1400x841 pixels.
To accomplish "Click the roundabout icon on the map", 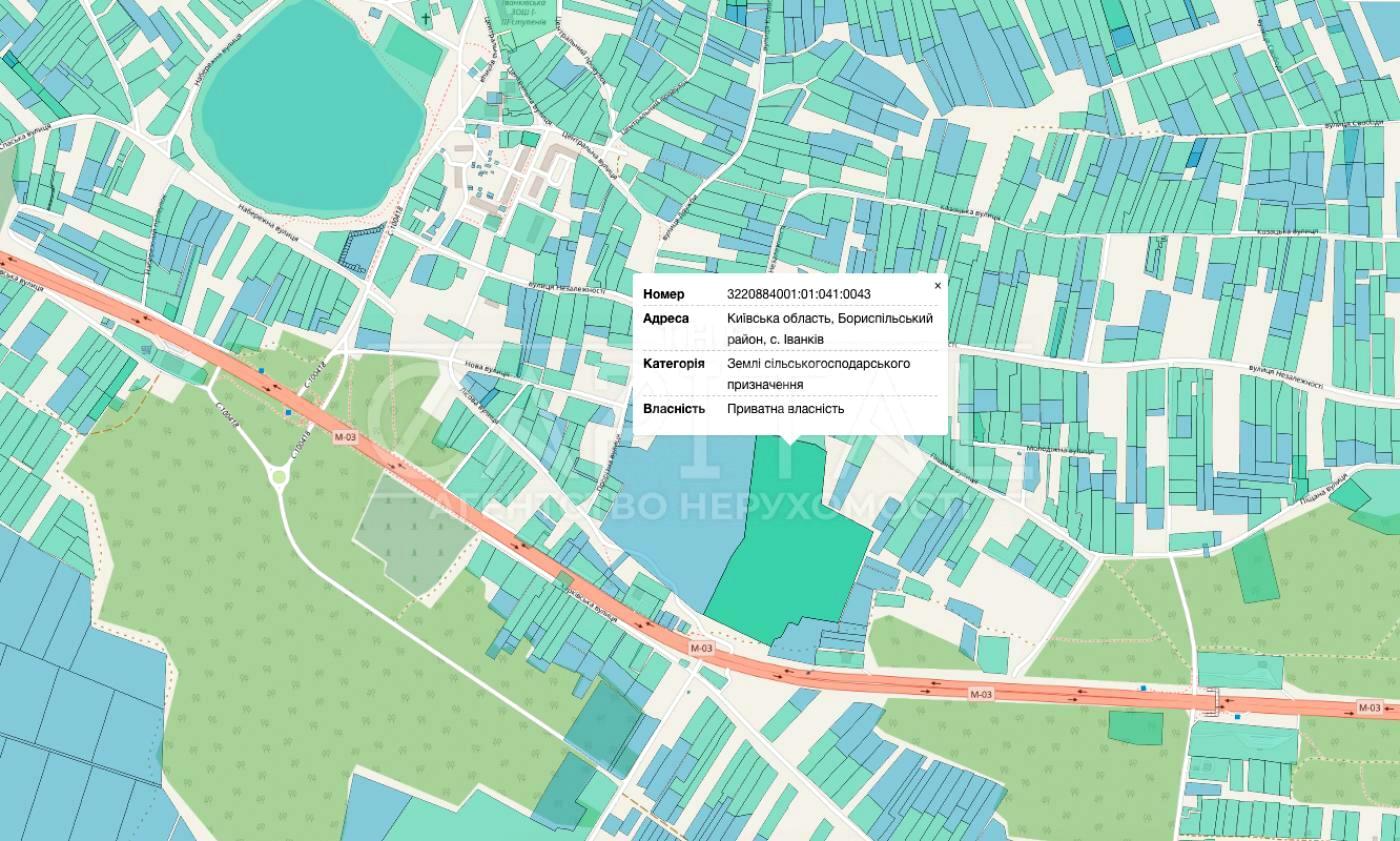I will 278,478.
